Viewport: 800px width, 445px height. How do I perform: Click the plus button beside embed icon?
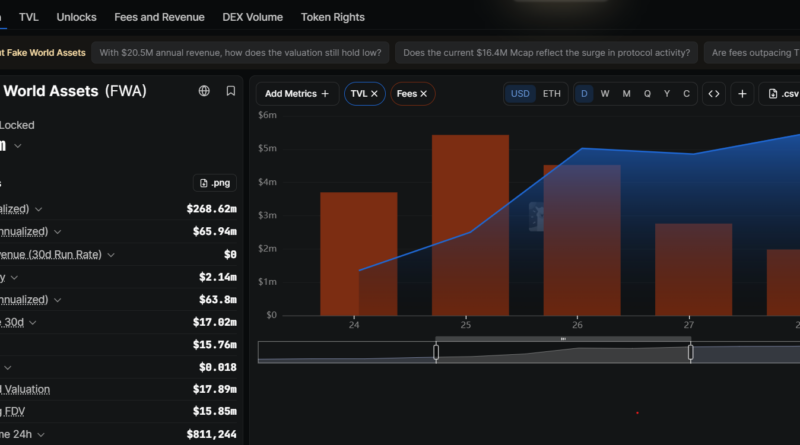pos(742,94)
